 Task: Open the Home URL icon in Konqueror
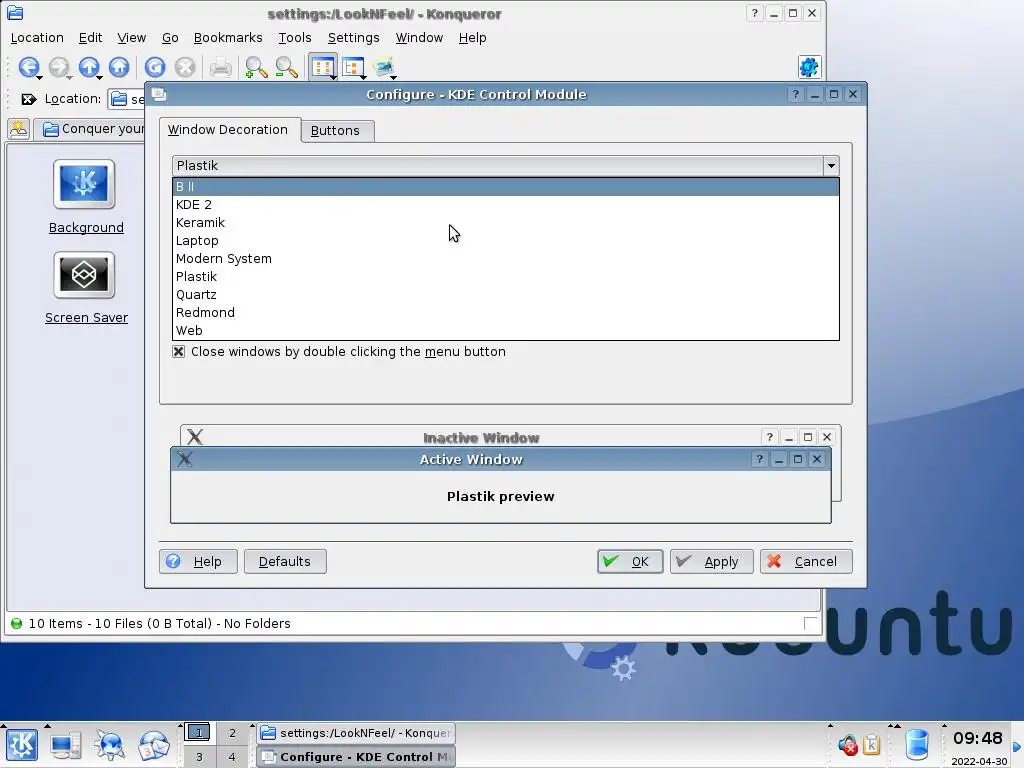click(119, 67)
